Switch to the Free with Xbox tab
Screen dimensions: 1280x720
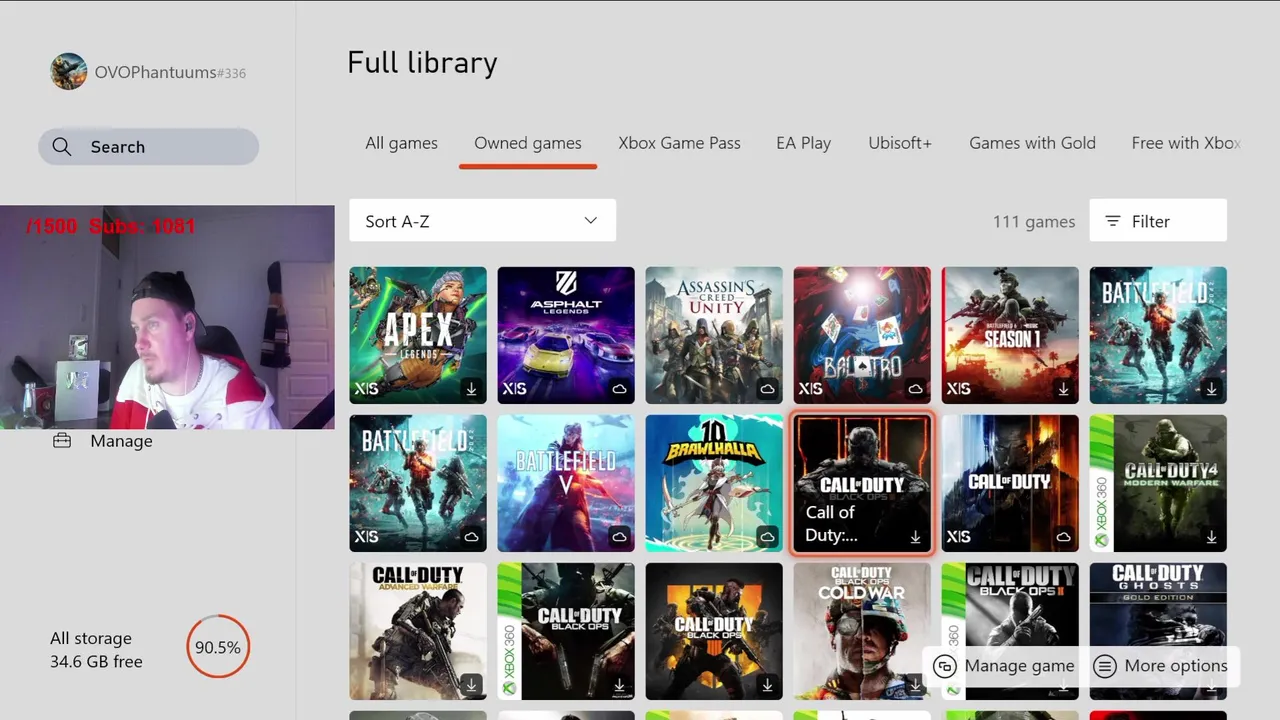point(1186,143)
